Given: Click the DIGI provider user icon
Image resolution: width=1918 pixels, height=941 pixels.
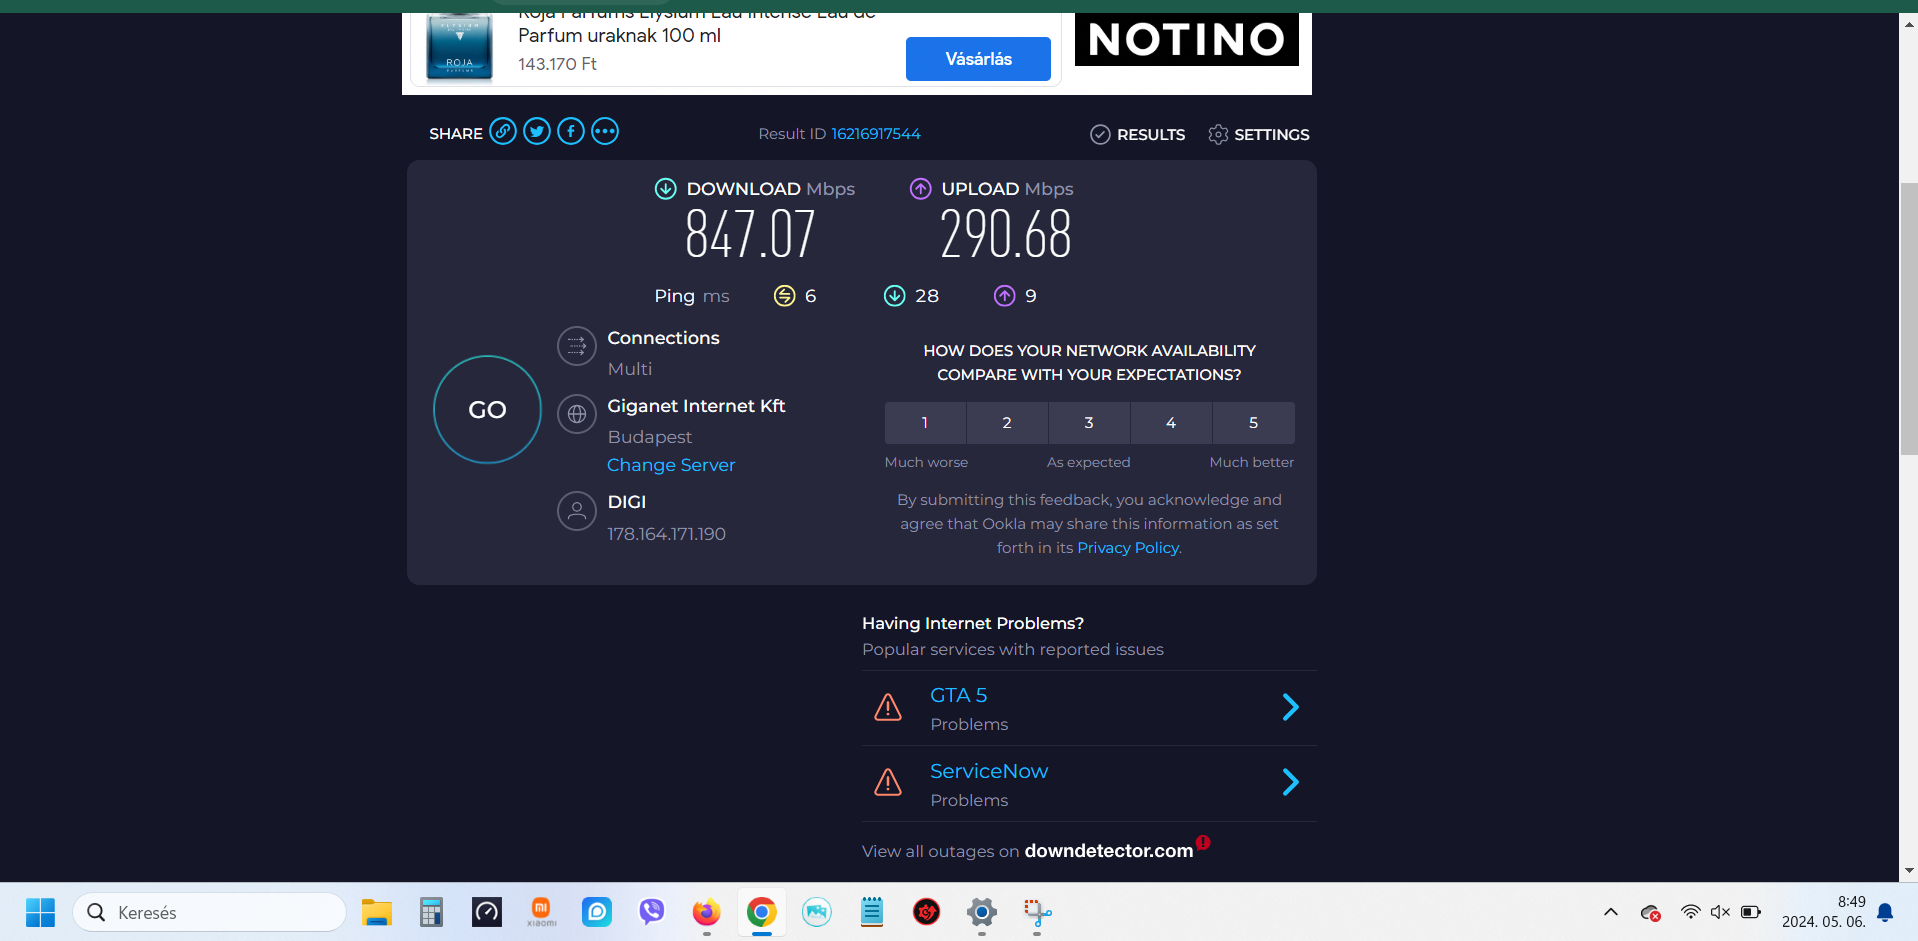Looking at the screenshot, I should [577, 511].
